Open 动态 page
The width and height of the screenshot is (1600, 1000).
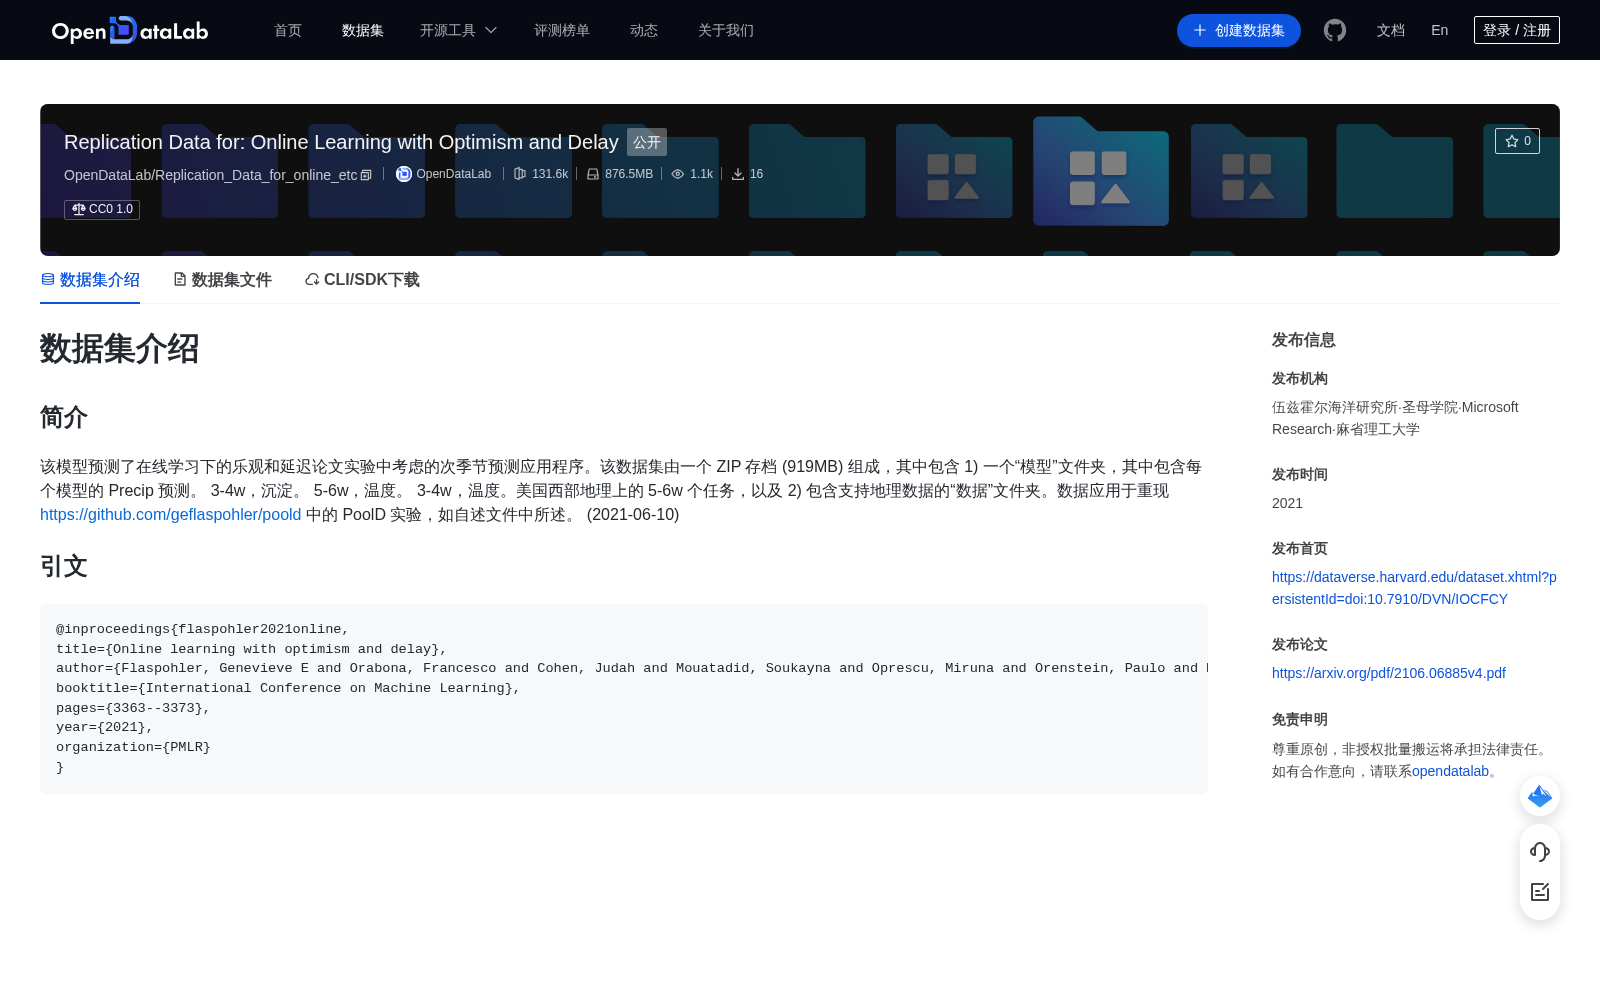644,31
